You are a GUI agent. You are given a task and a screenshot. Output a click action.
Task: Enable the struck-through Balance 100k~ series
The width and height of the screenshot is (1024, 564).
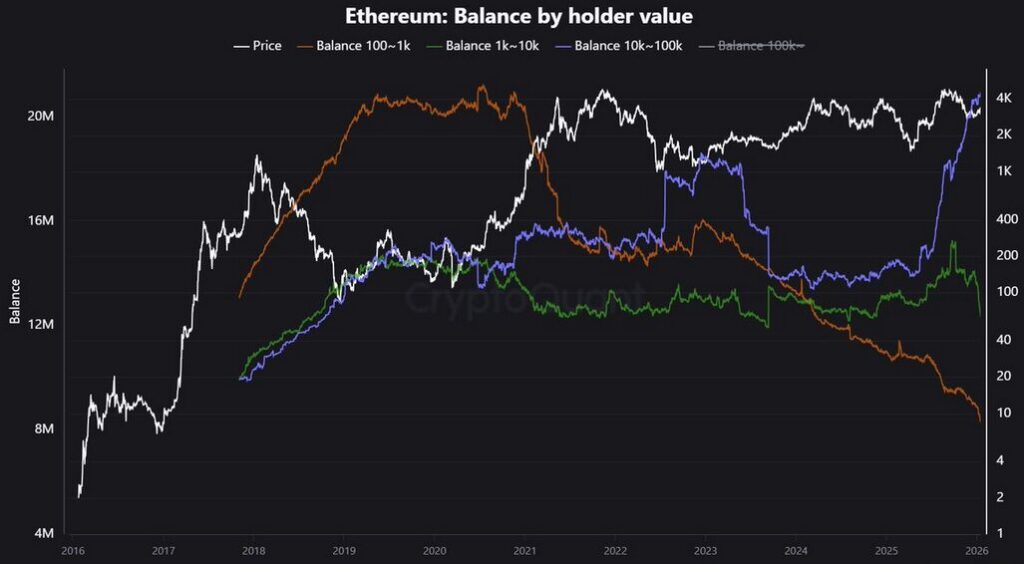(762, 46)
